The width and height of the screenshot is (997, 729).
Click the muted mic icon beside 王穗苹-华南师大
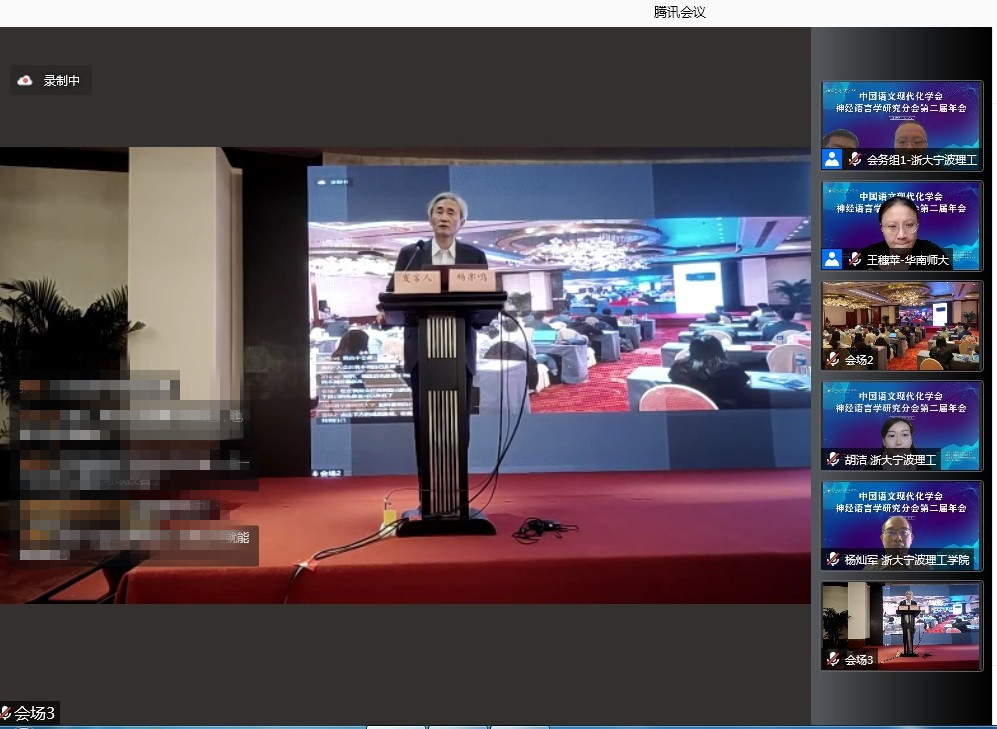pos(855,259)
